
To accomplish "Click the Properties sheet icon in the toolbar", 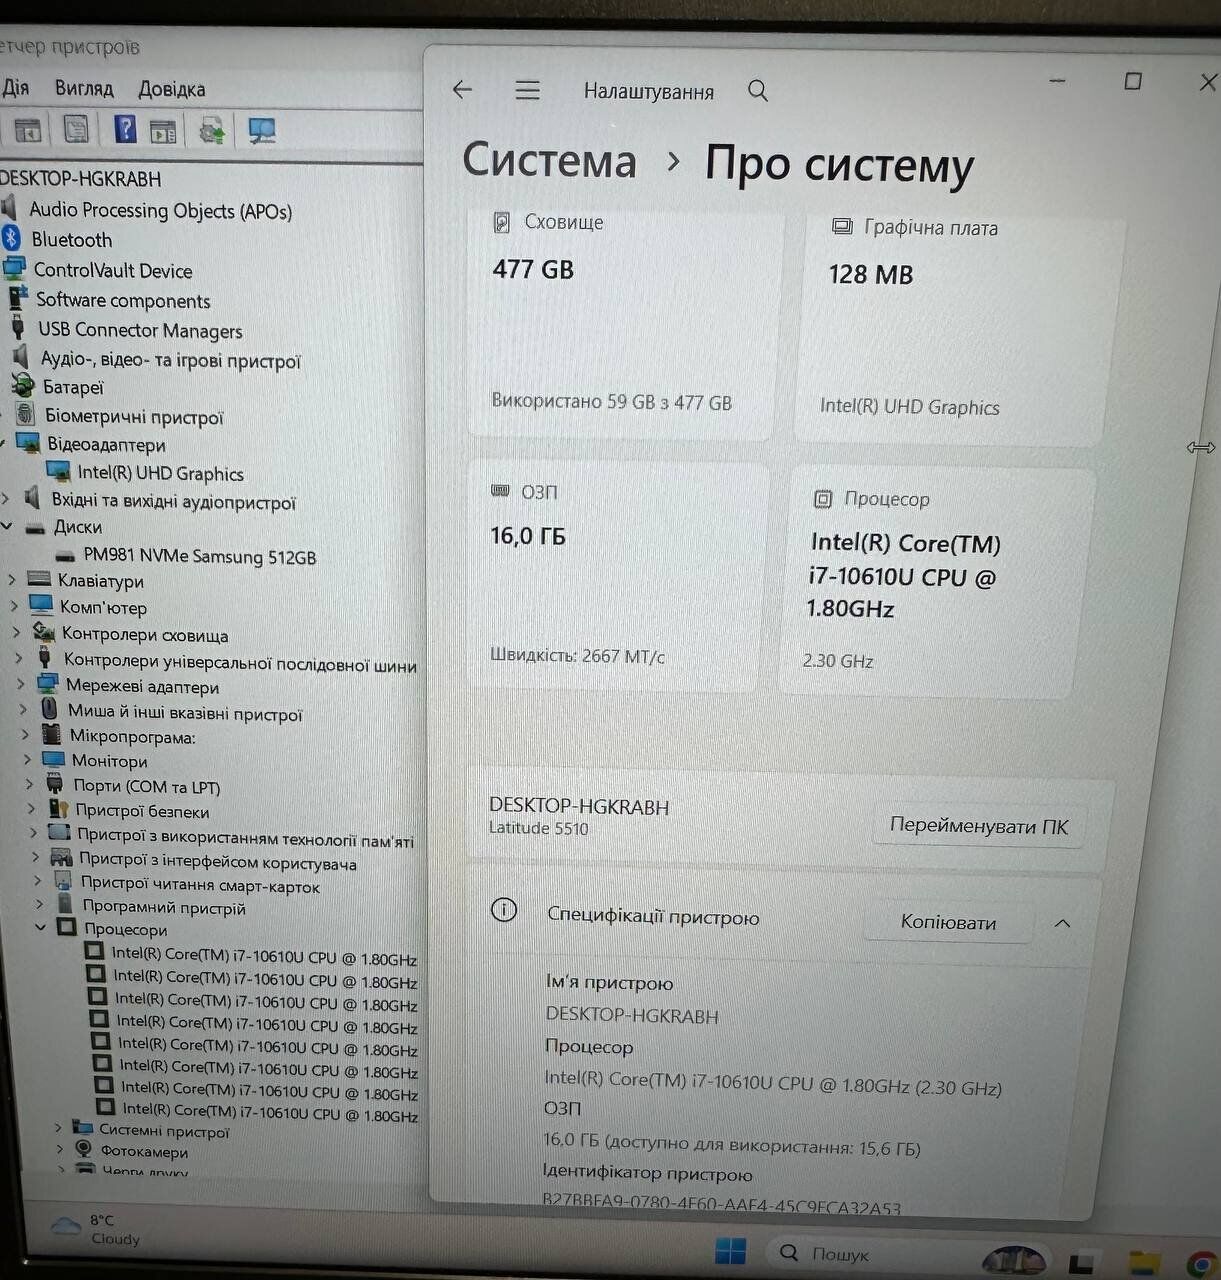I will point(76,130).
